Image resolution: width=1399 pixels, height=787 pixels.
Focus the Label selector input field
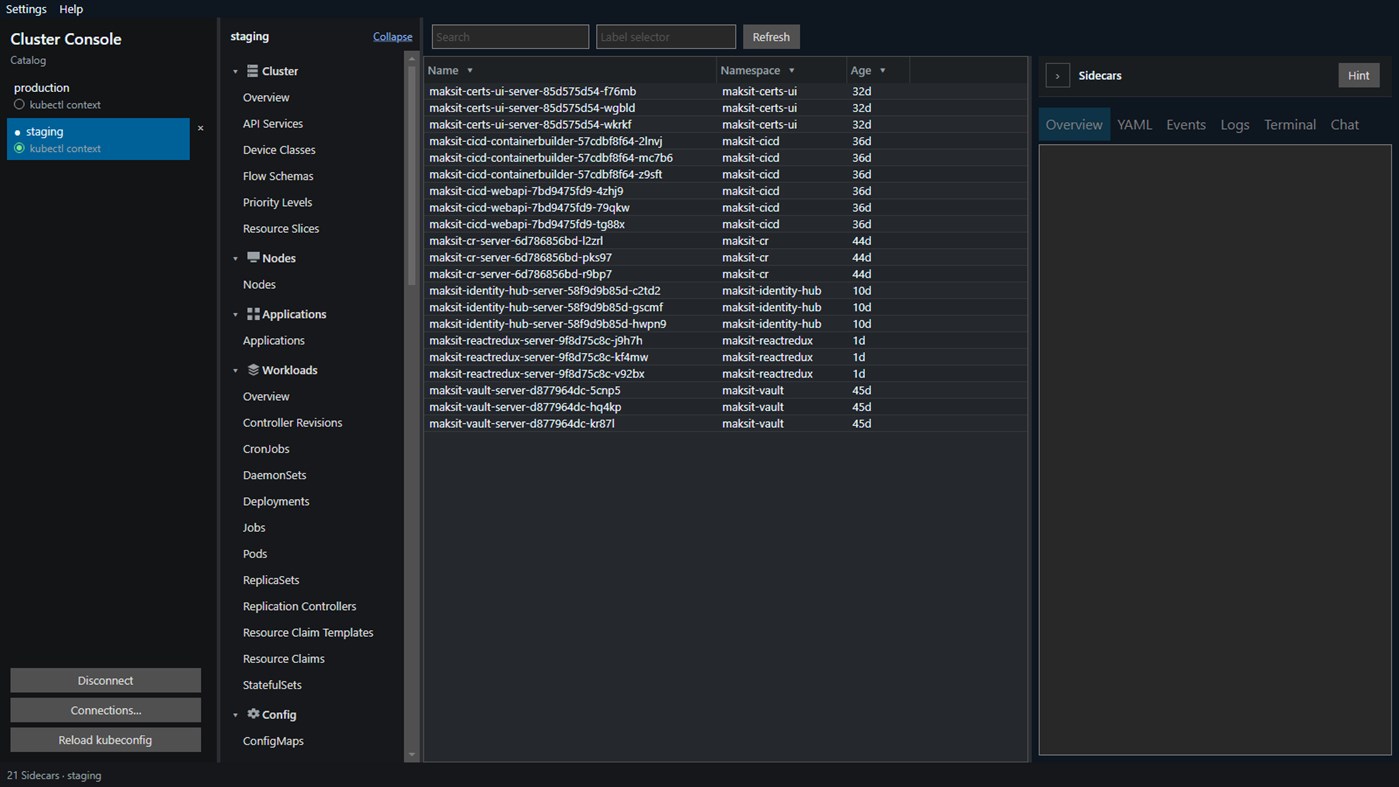[x=666, y=37]
